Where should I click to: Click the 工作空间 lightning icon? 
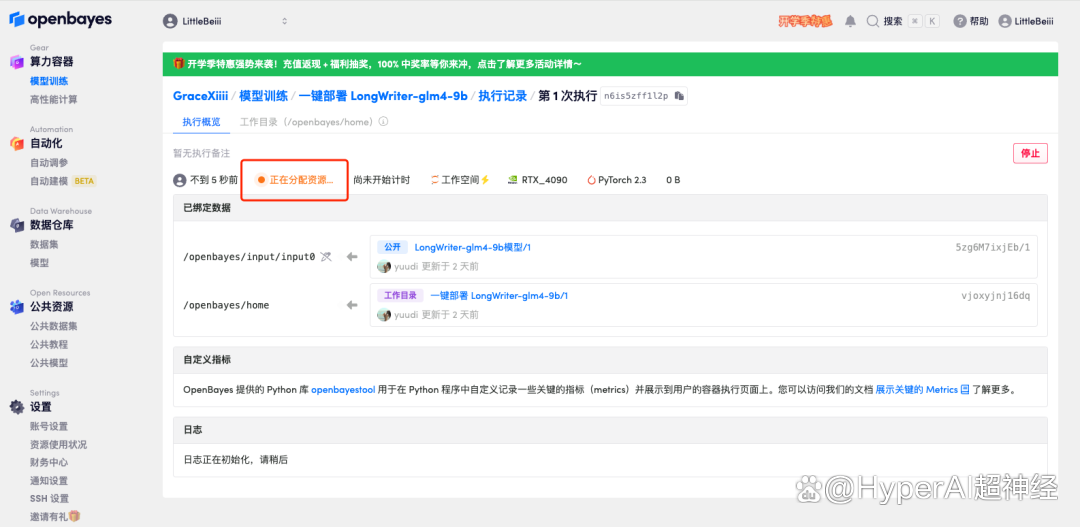click(x=485, y=180)
